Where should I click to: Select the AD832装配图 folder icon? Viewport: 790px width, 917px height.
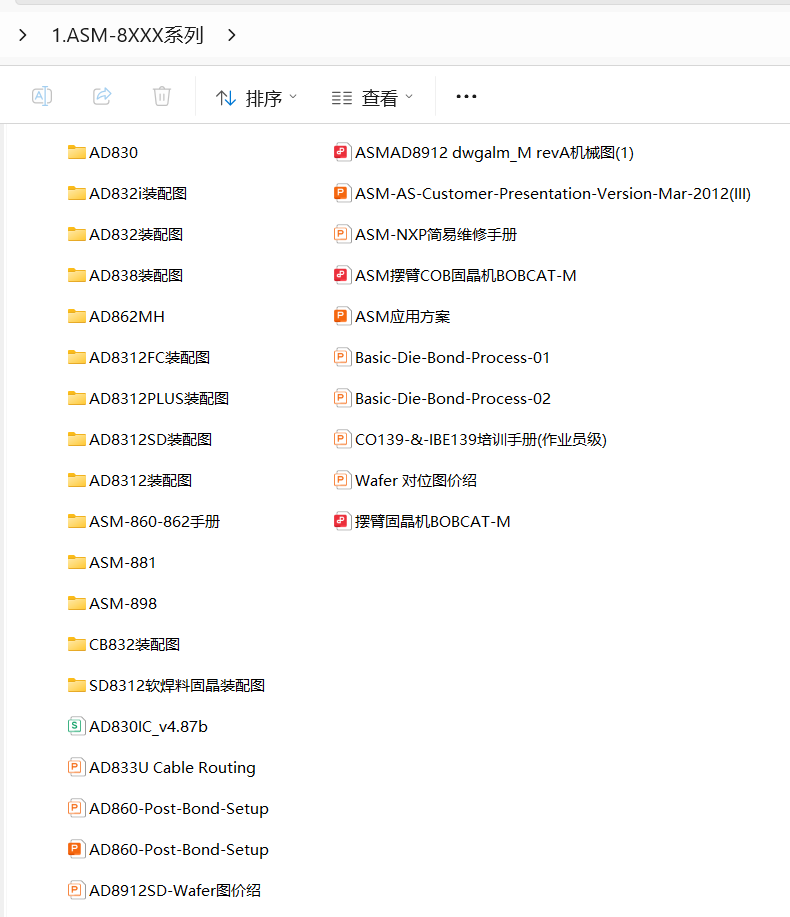(77, 234)
